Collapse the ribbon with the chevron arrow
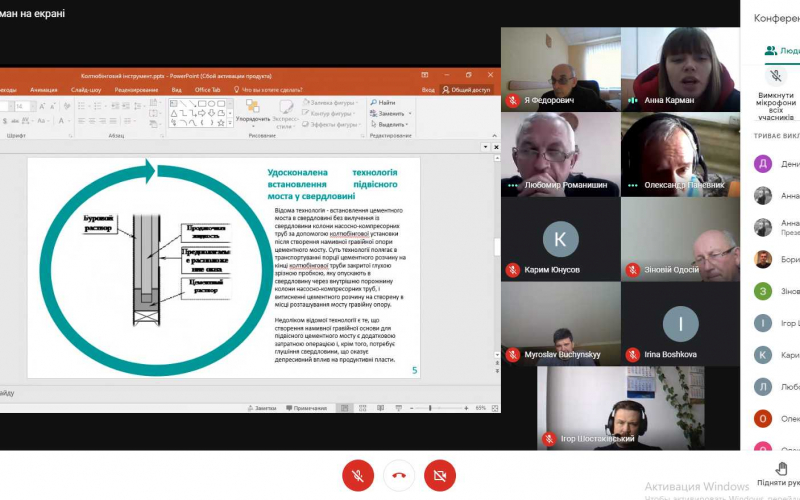The image size is (800, 500). [x=494, y=136]
